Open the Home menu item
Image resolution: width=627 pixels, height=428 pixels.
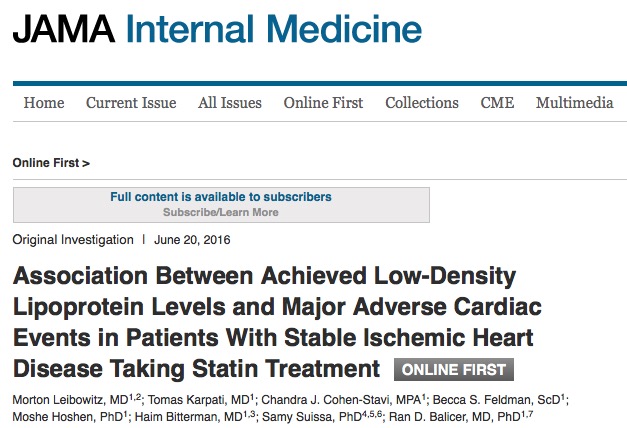pos(44,103)
